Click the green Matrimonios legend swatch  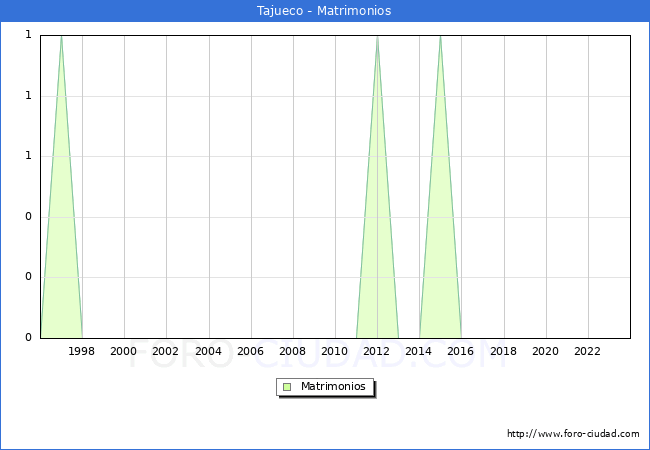[x=287, y=387]
